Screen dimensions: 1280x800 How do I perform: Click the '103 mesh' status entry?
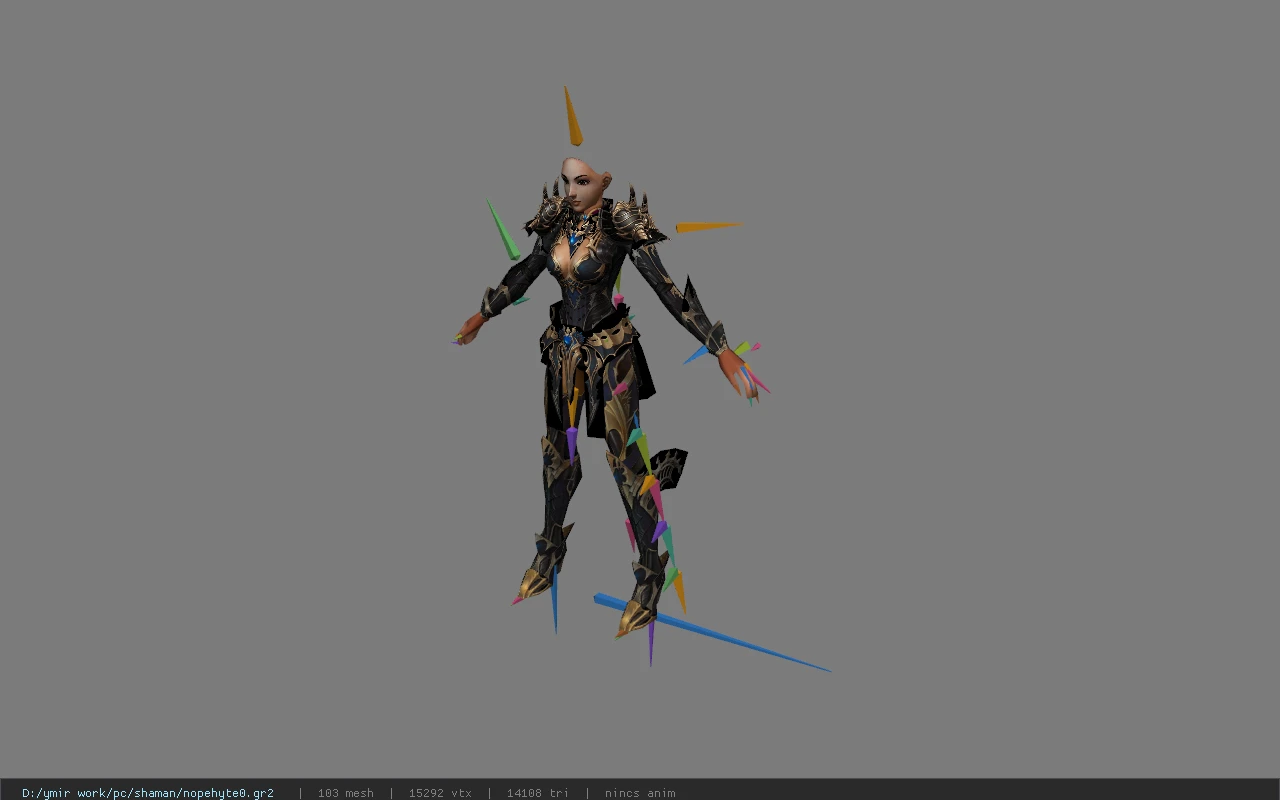(x=345, y=793)
